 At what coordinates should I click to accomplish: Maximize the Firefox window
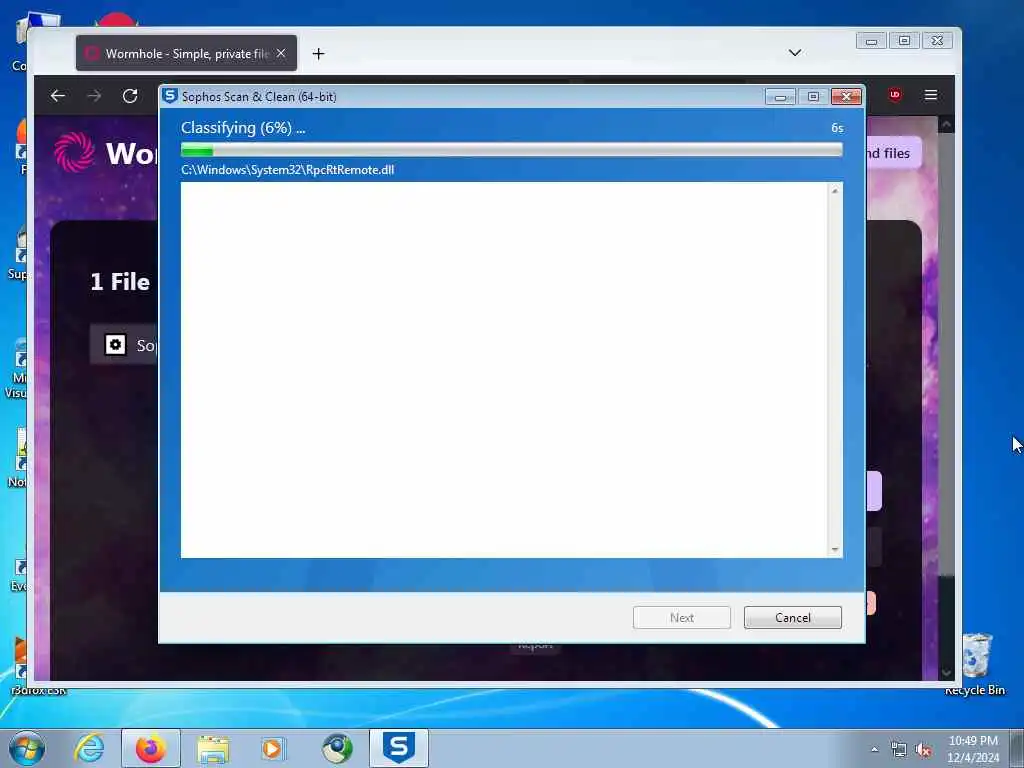pos(904,41)
